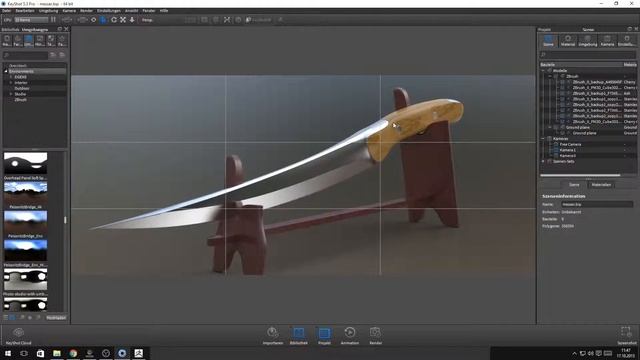Collapse the Kameras tree node
The image size is (640, 360).
tap(543, 139)
